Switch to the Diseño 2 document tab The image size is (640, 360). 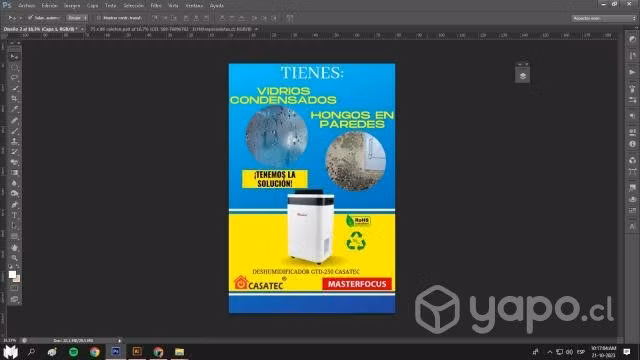pyautogui.click(x=40, y=29)
